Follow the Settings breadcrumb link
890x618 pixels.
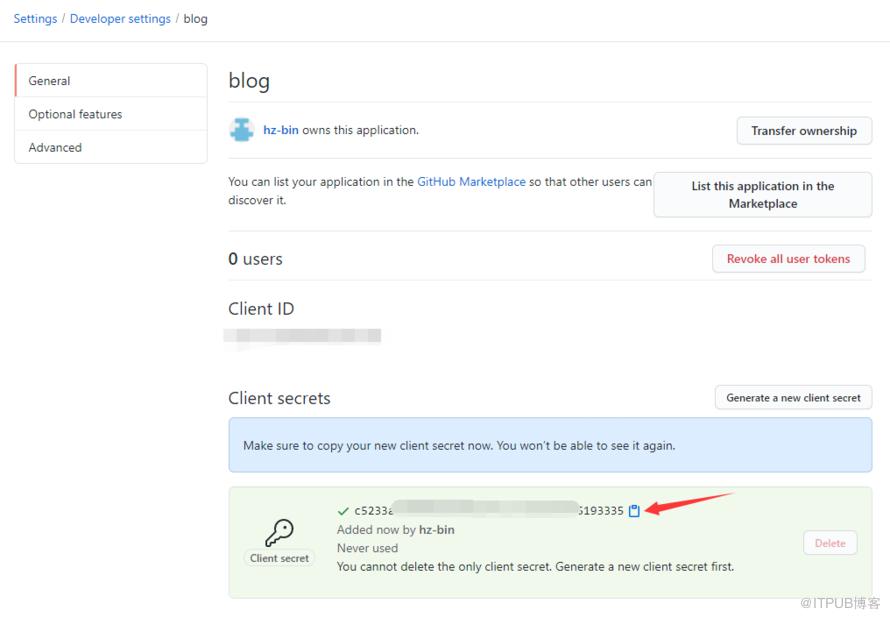click(x=35, y=19)
